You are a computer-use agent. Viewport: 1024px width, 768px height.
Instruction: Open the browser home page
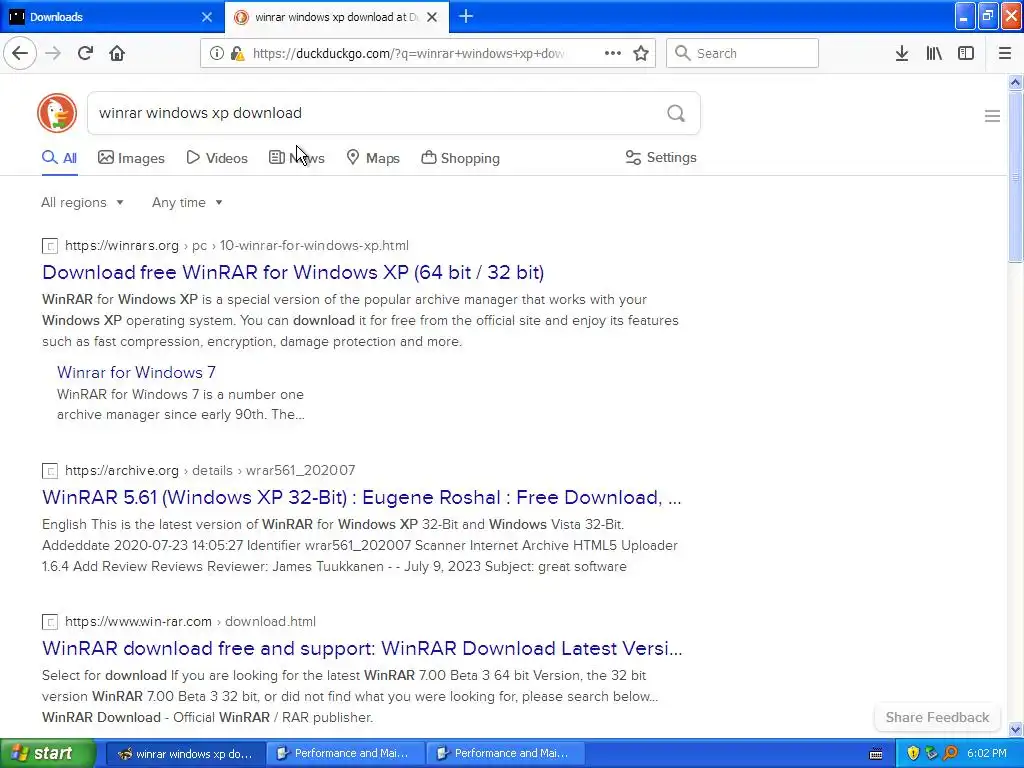(117, 53)
